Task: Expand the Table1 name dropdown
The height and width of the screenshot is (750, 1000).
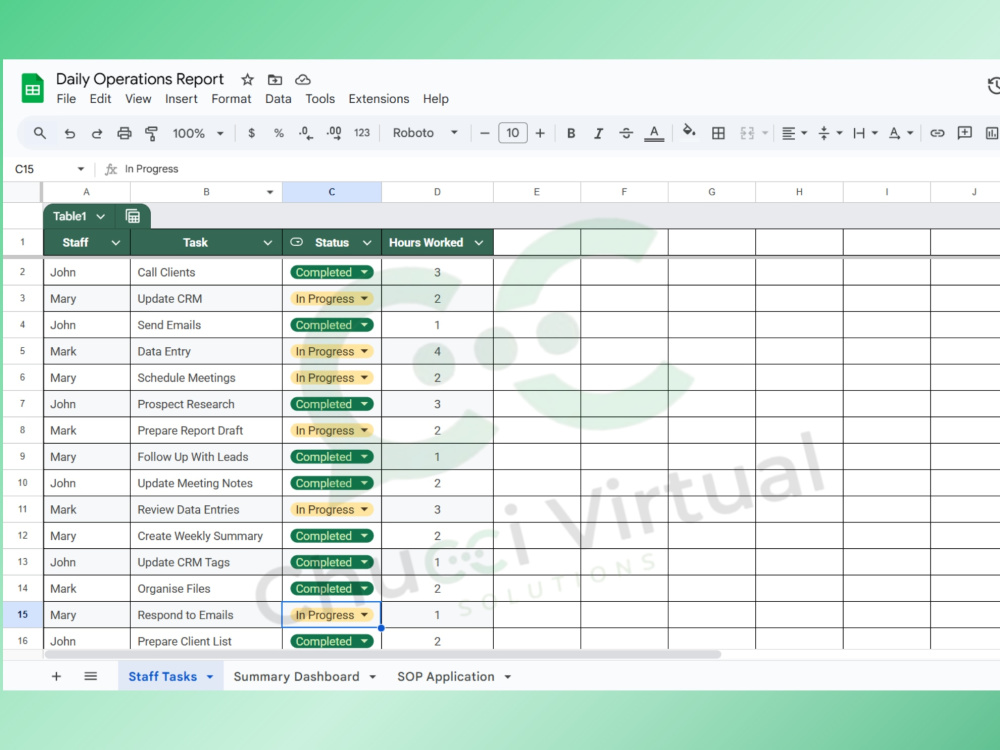Action: tap(100, 217)
